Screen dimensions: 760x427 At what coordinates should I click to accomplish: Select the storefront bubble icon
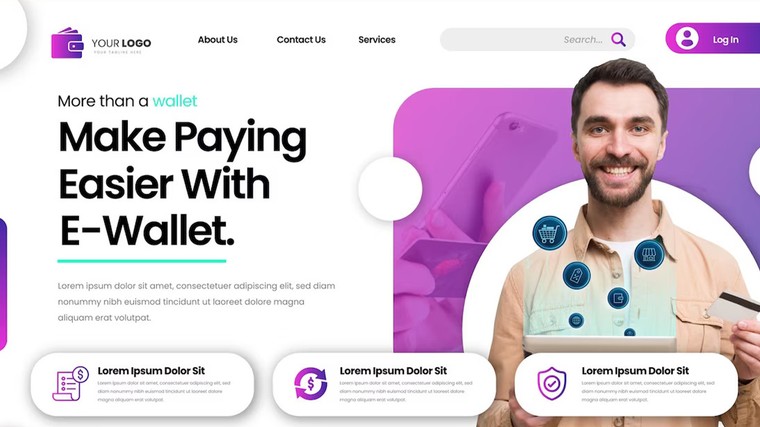[649, 254]
